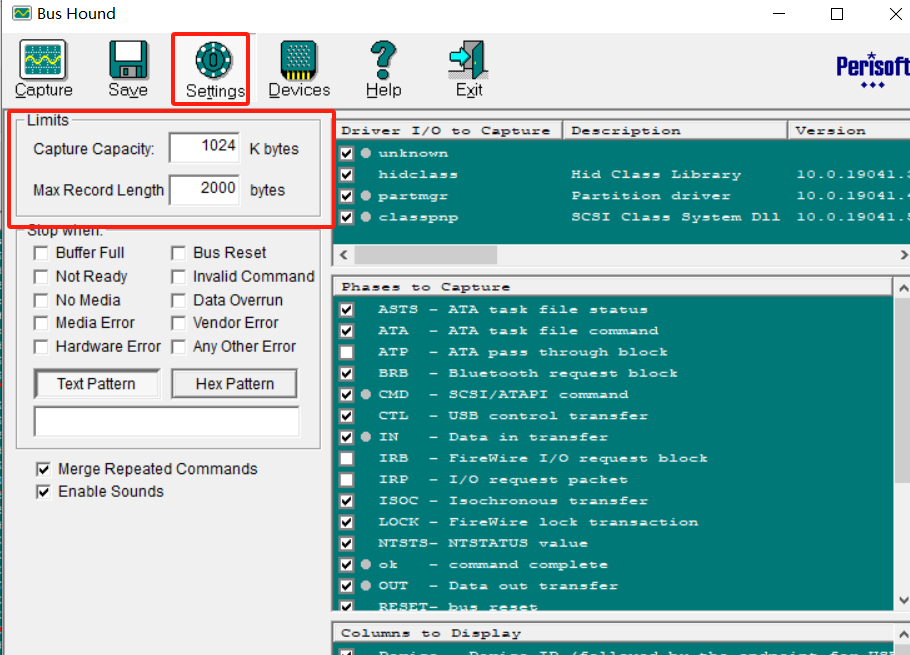Open the Capture toolbar icon
The width and height of the screenshot is (910, 655).
[43, 68]
